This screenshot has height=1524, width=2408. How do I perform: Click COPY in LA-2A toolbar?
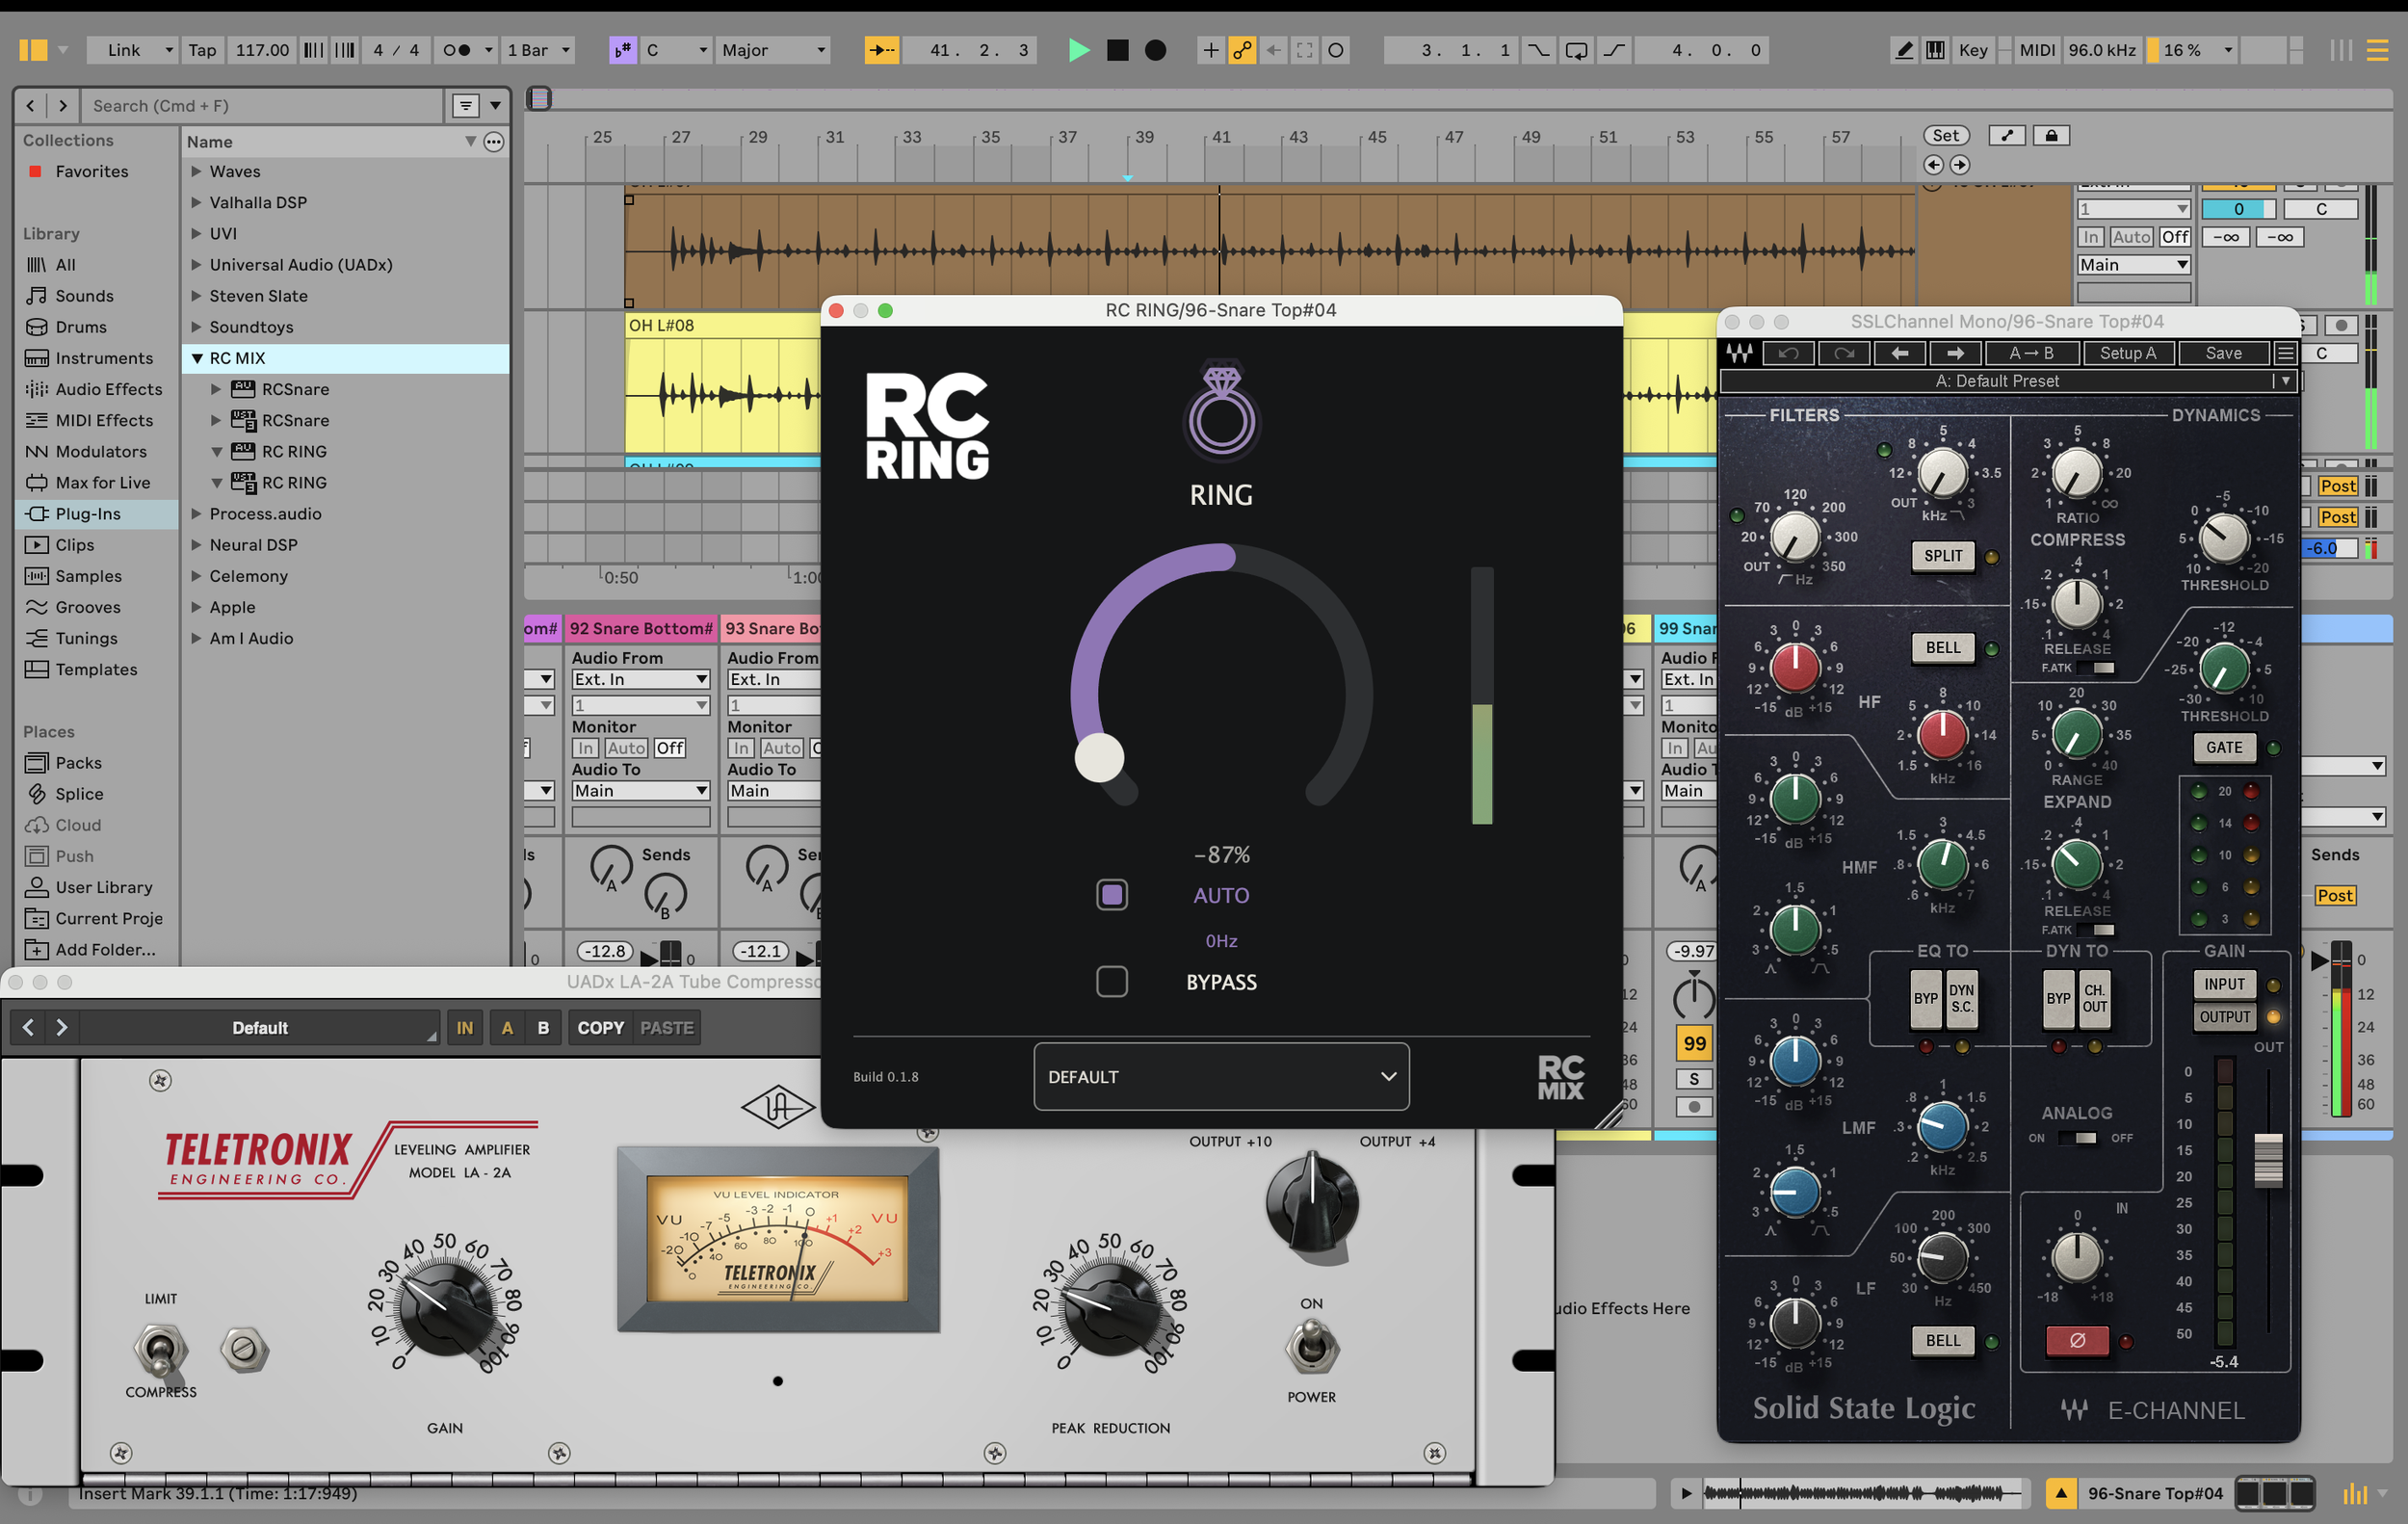pos(600,1028)
